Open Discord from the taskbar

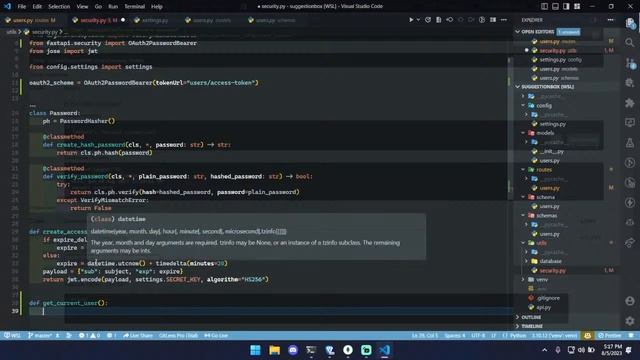click(x=293, y=350)
